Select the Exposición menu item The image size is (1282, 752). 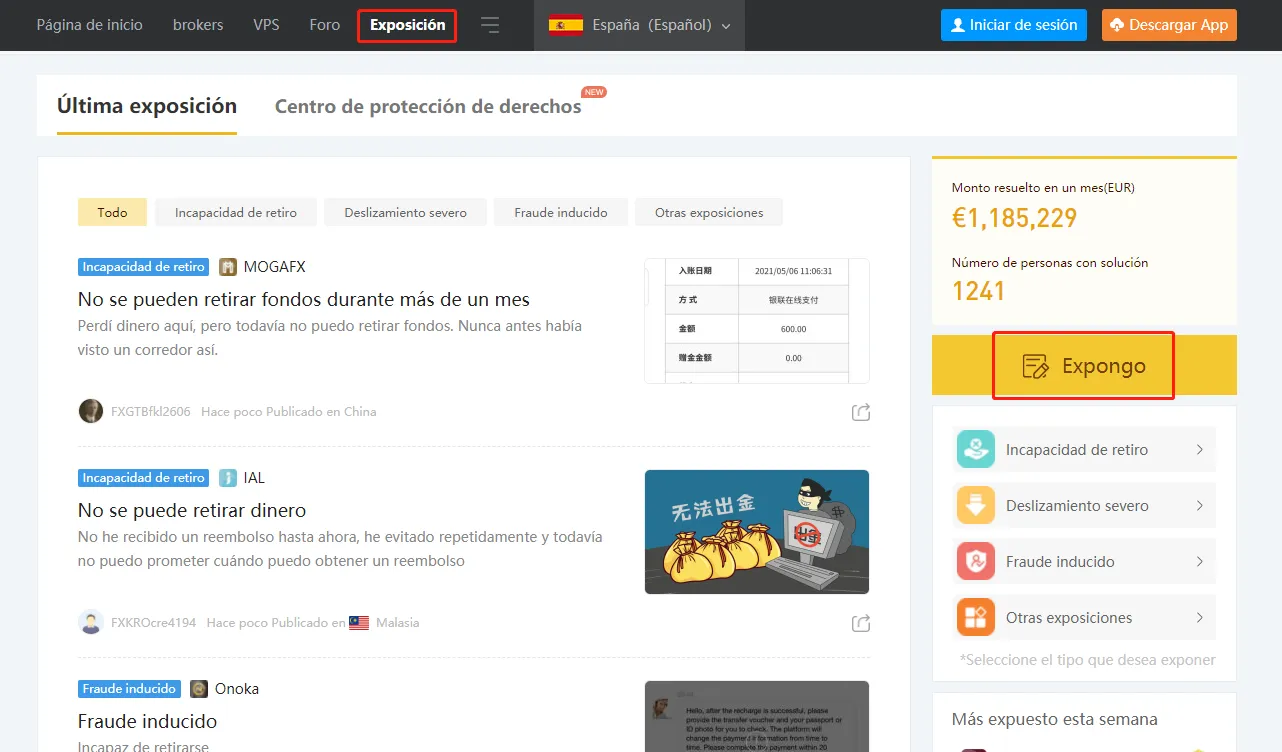click(x=407, y=25)
